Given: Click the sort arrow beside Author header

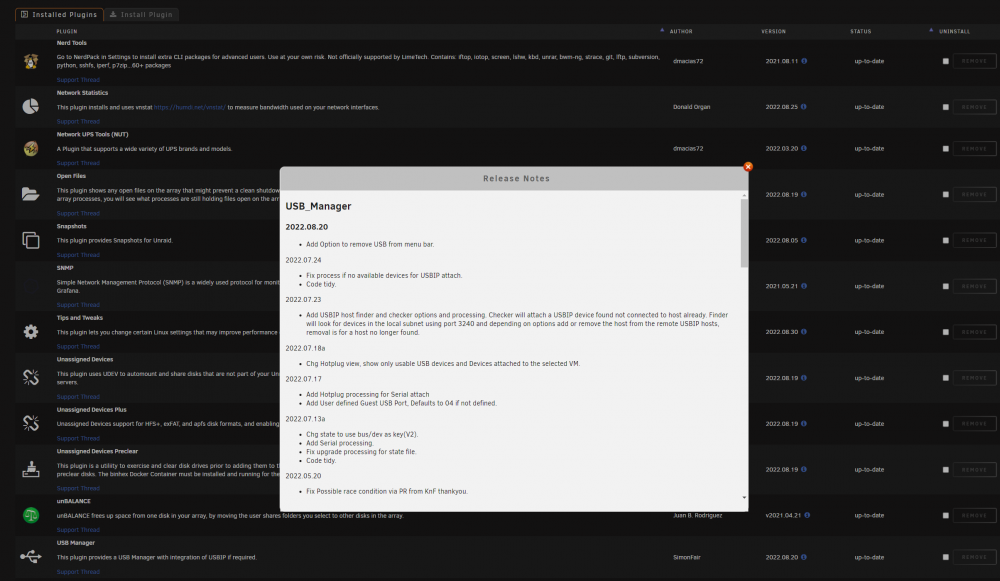Looking at the screenshot, I should [662, 30].
